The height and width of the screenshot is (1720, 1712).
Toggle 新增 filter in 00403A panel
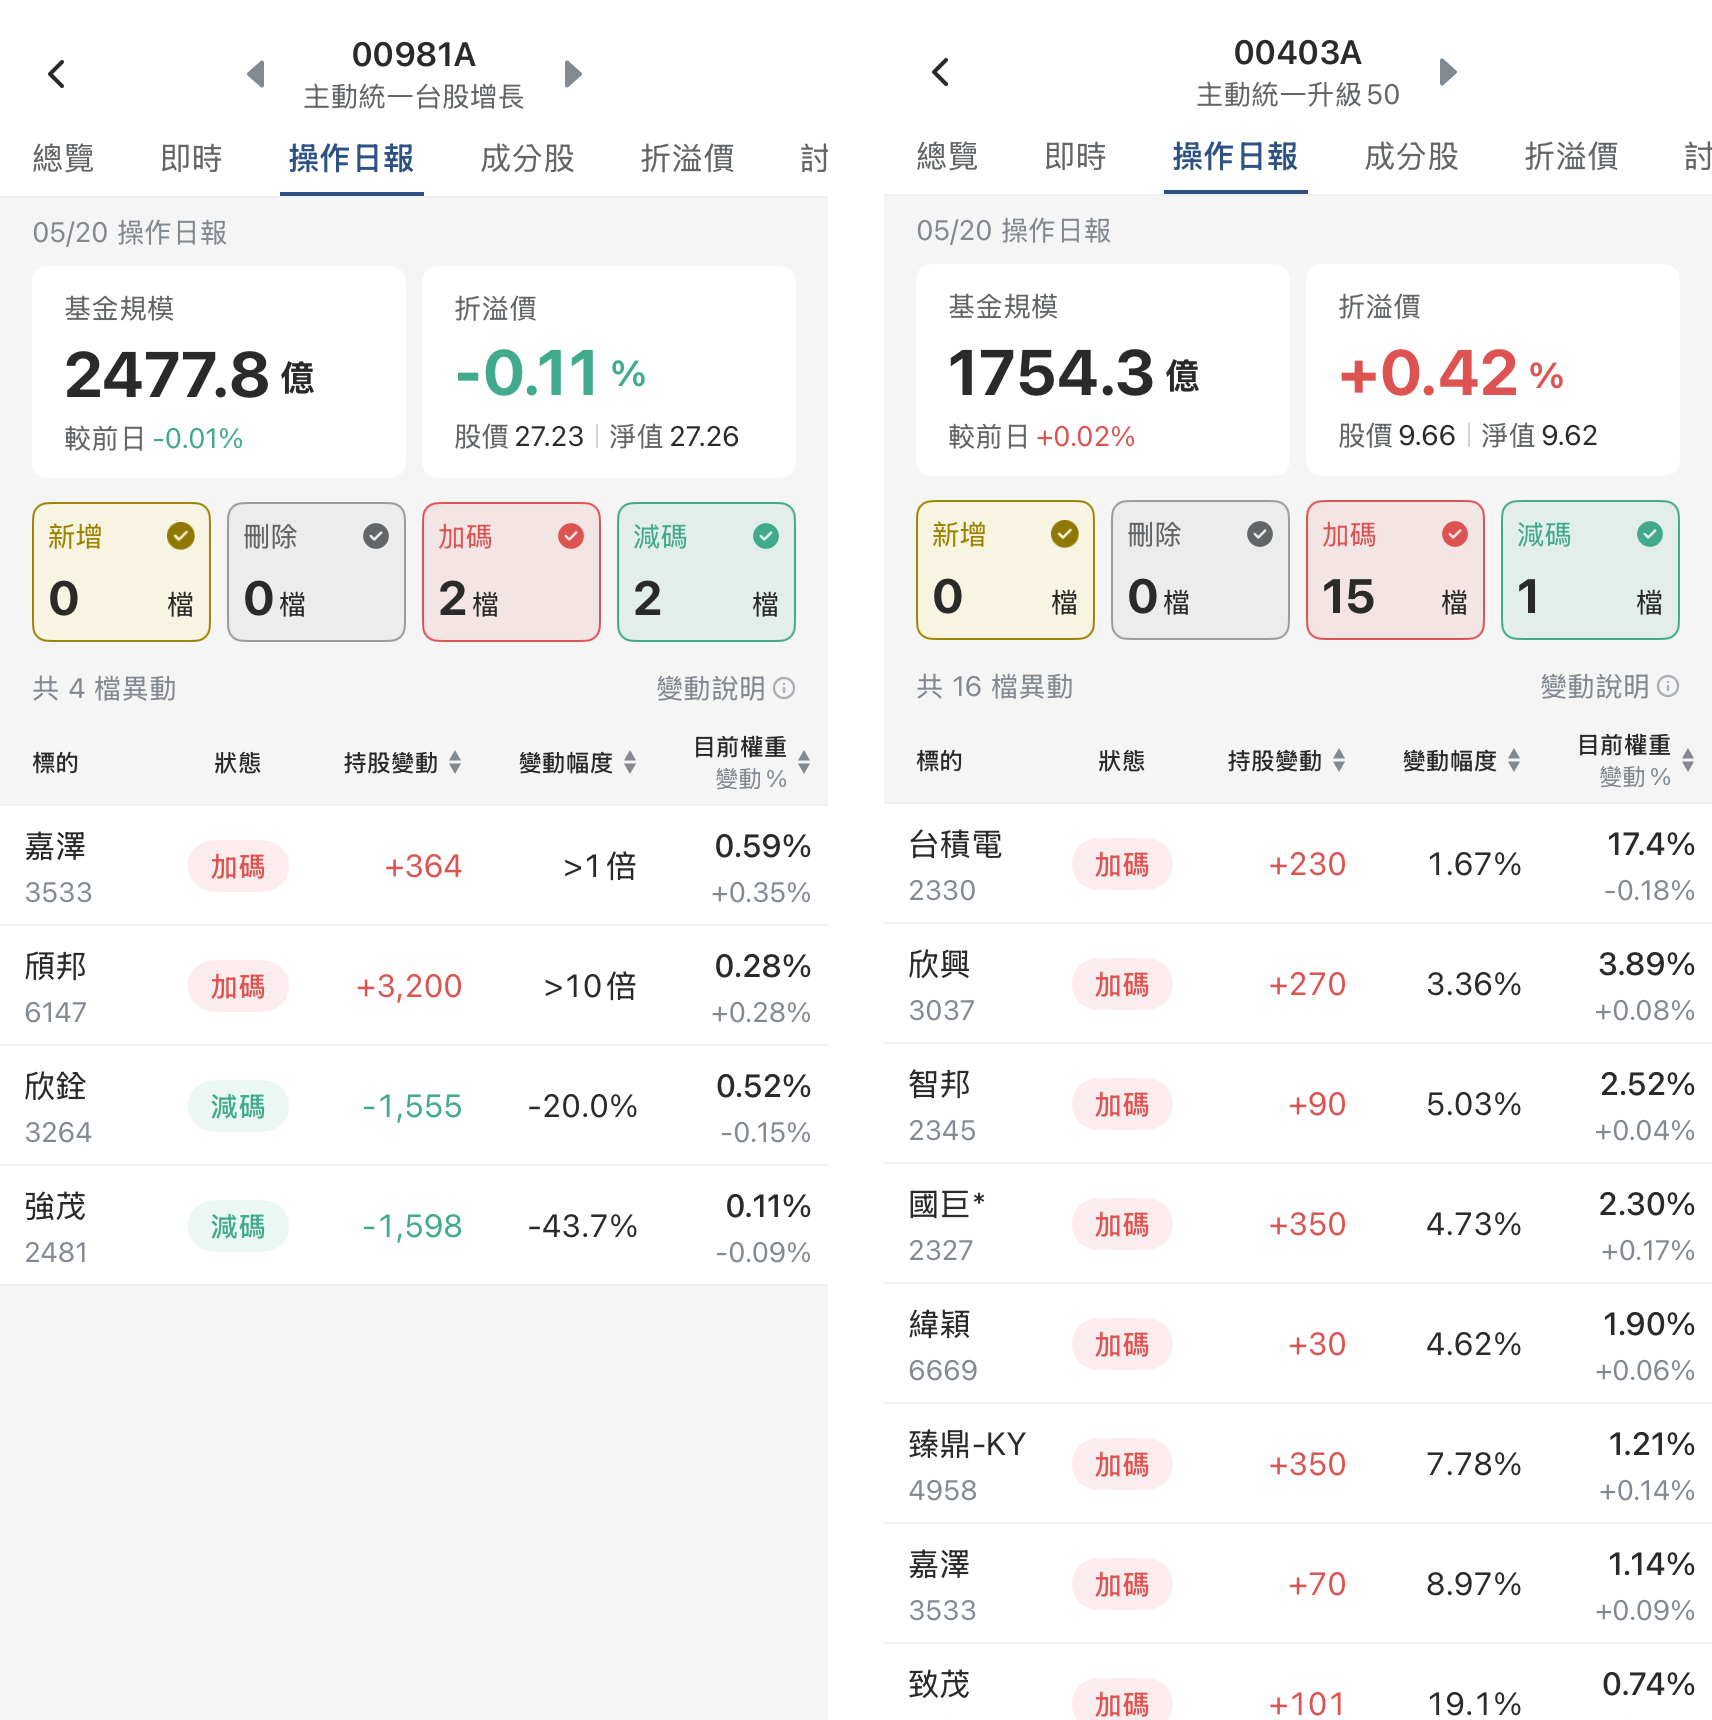click(1005, 569)
